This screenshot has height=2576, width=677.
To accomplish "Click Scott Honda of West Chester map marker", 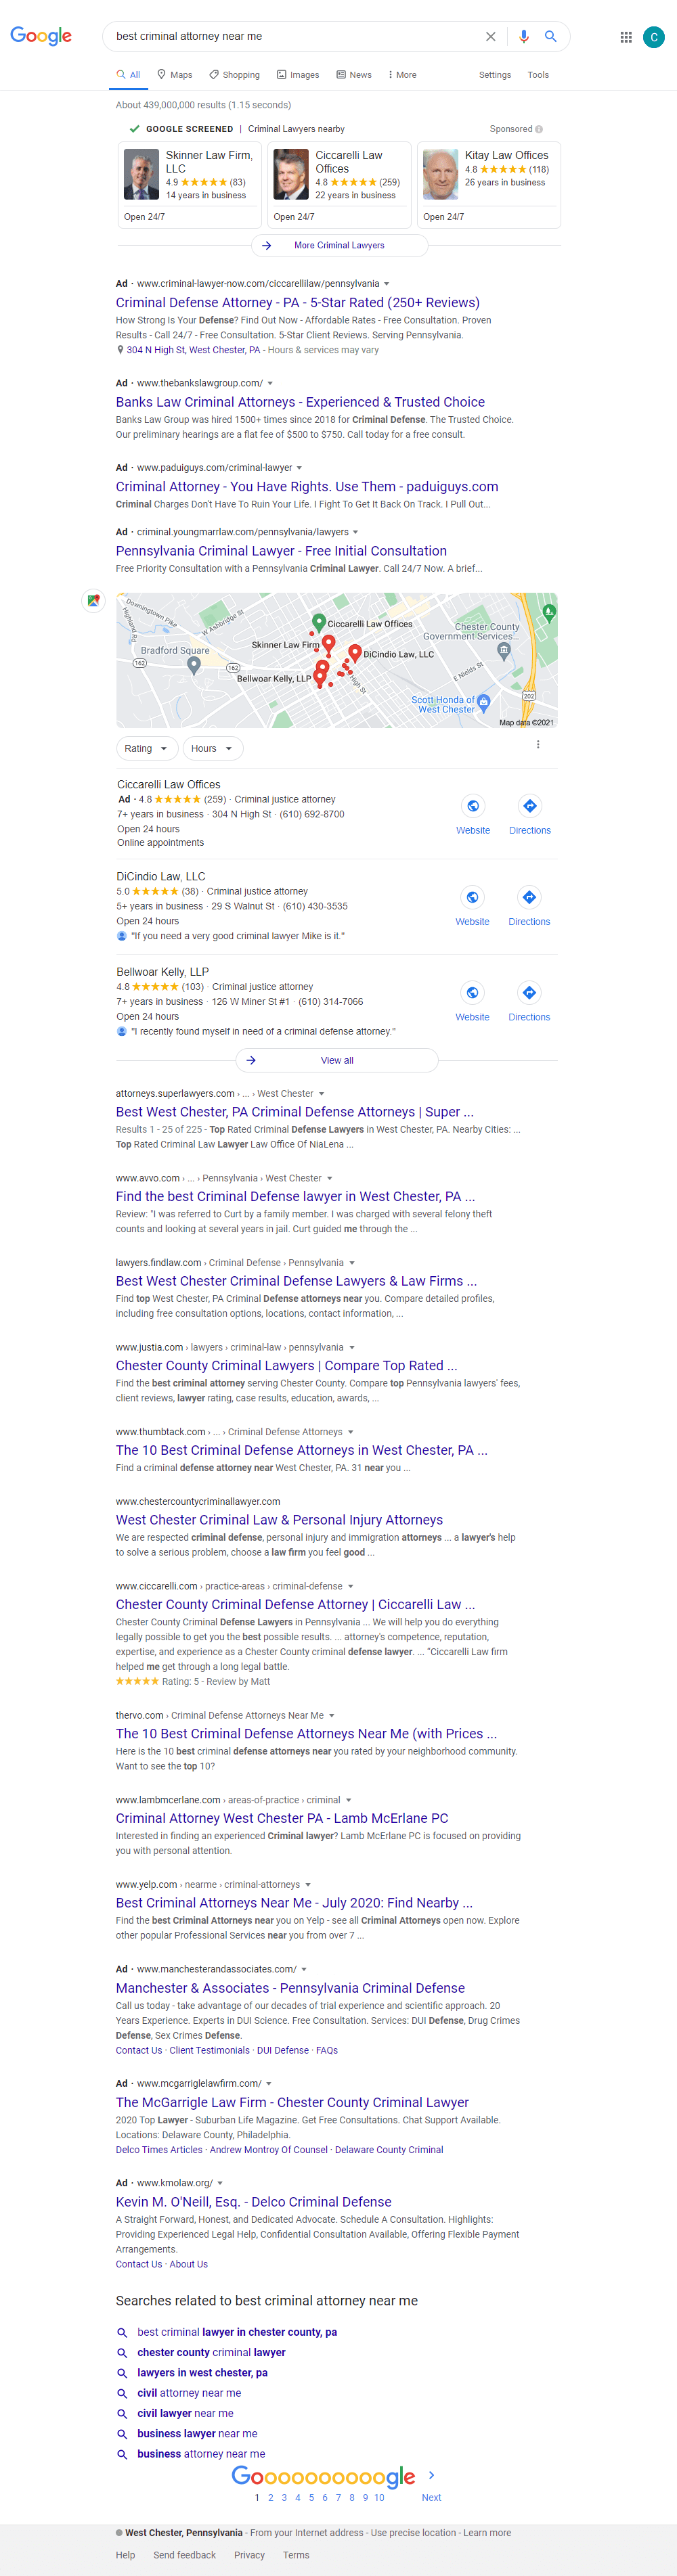I will [483, 702].
